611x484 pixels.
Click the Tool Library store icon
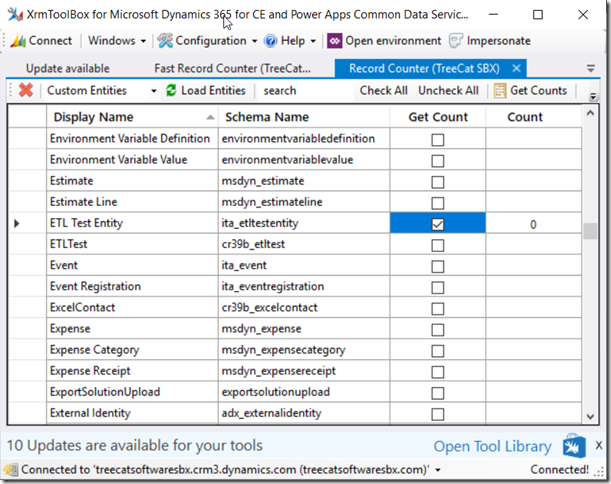(574, 445)
